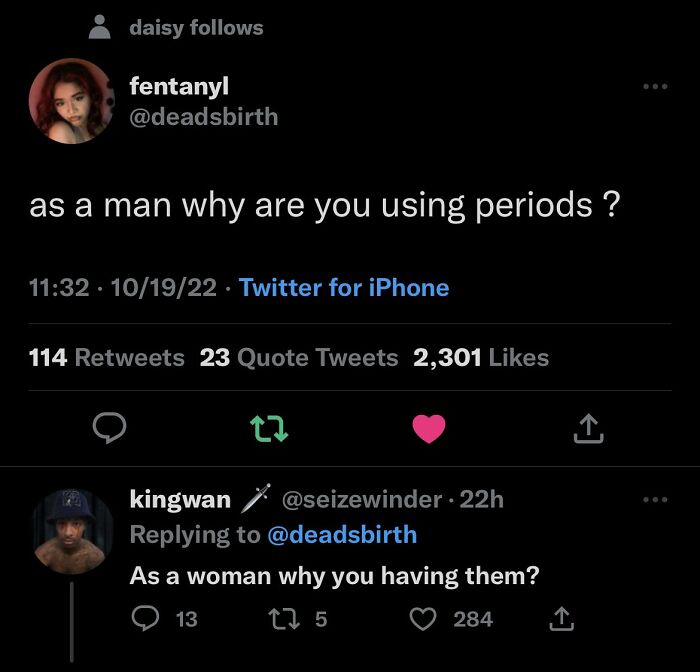The width and height of the screenshot is (700, 672).
Task: Open the @deadsbirth handle under fentanyl
Action: click(x=204, y=117)
